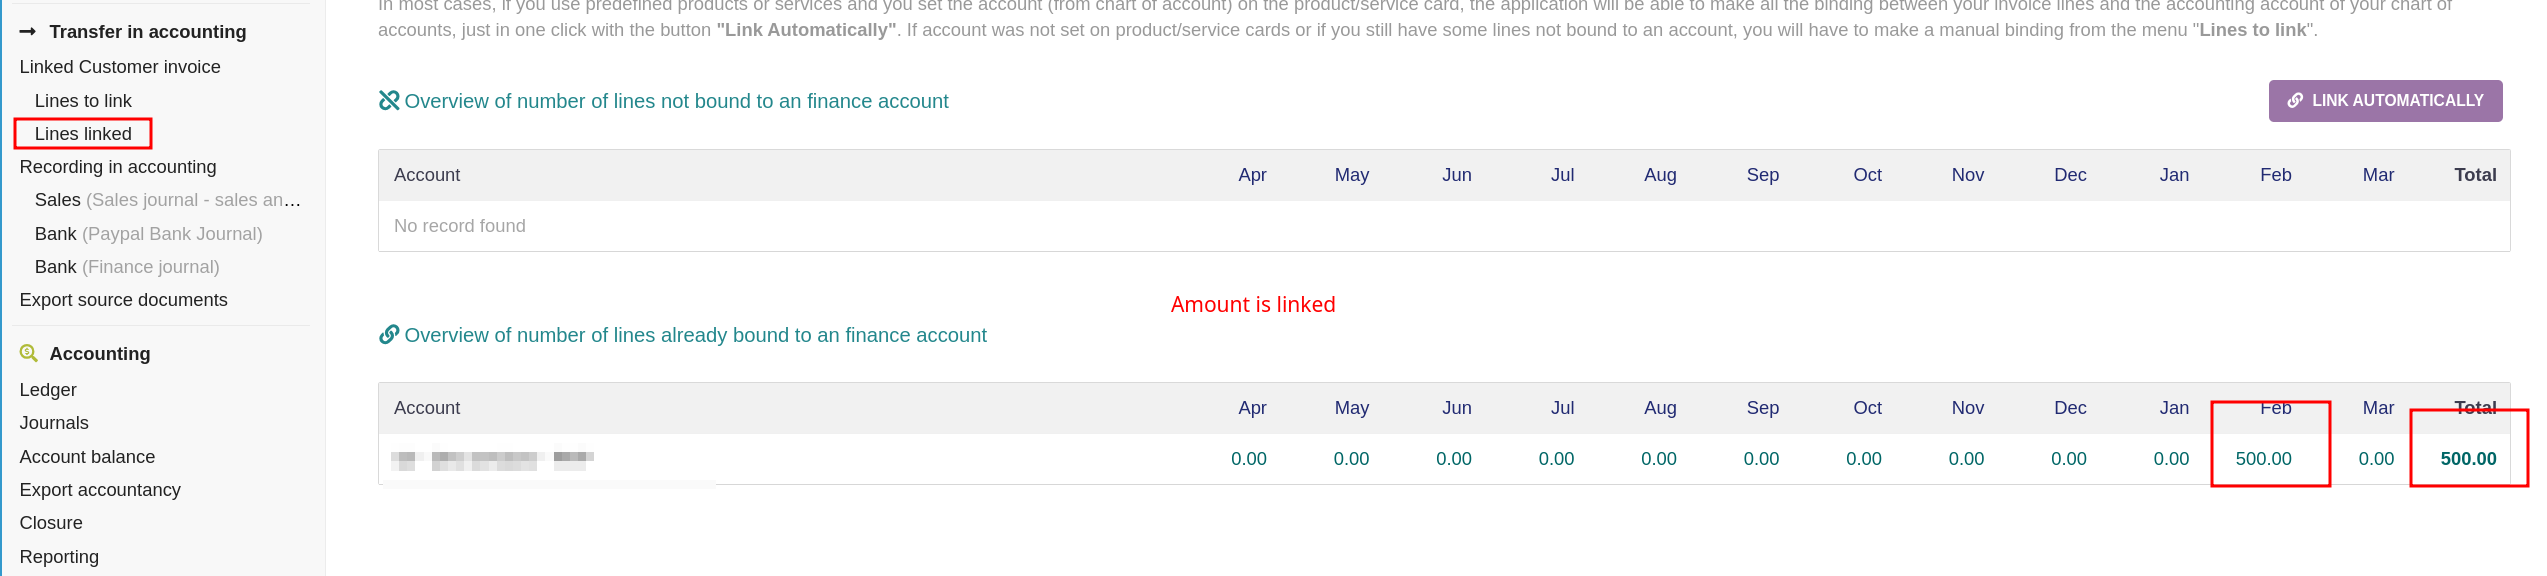Click the blurred account name in bound table
2547x576 pixels.
pos(492,460)
